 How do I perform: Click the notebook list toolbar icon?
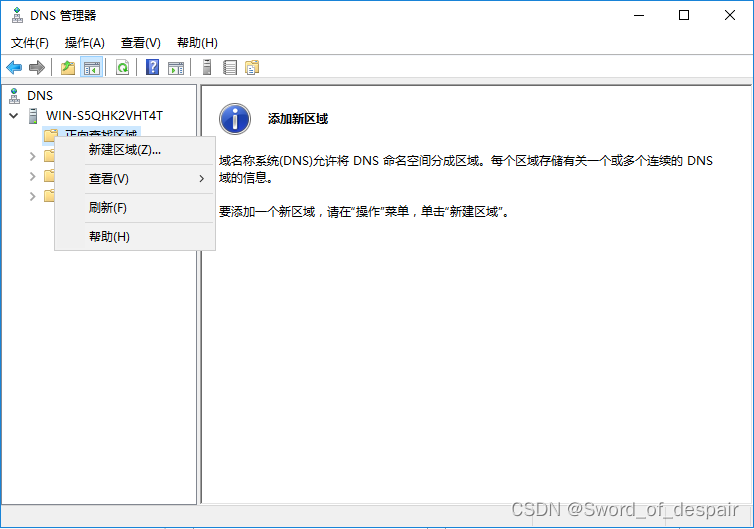pos(230,67)
